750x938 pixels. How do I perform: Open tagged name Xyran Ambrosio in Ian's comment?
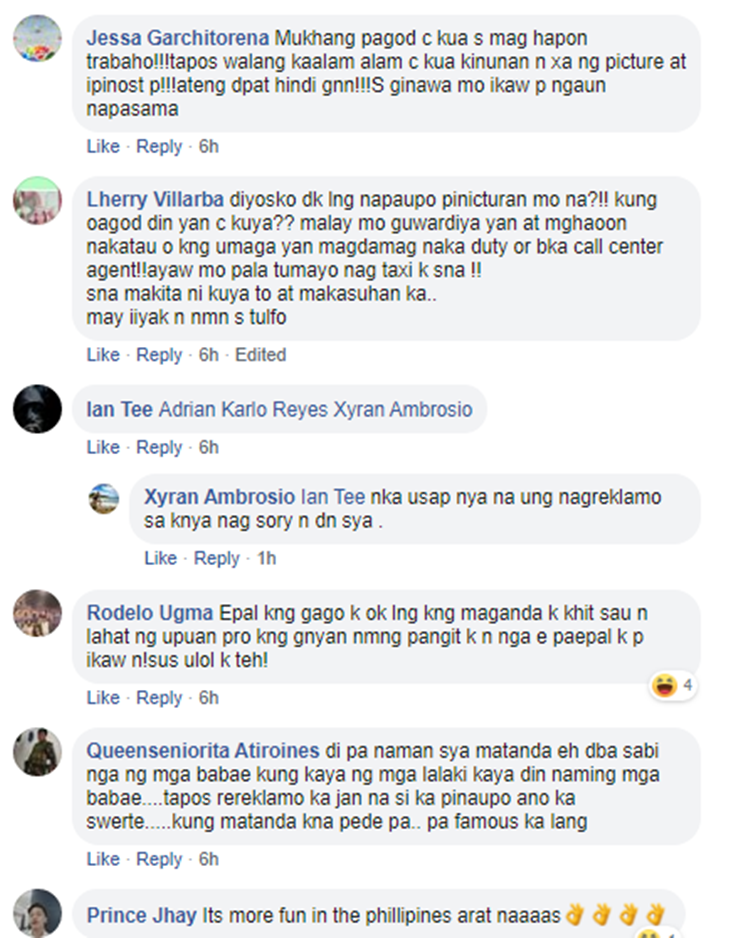tap(403, 410)
